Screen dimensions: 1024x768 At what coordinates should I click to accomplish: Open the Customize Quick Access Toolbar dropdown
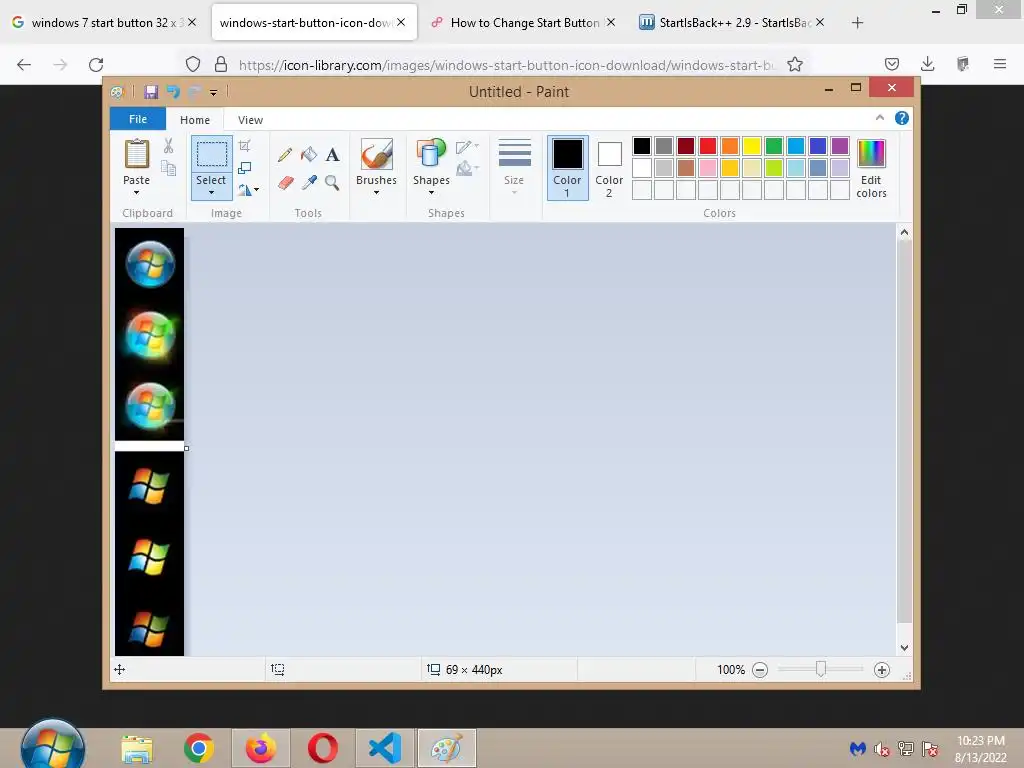point(214,93)
